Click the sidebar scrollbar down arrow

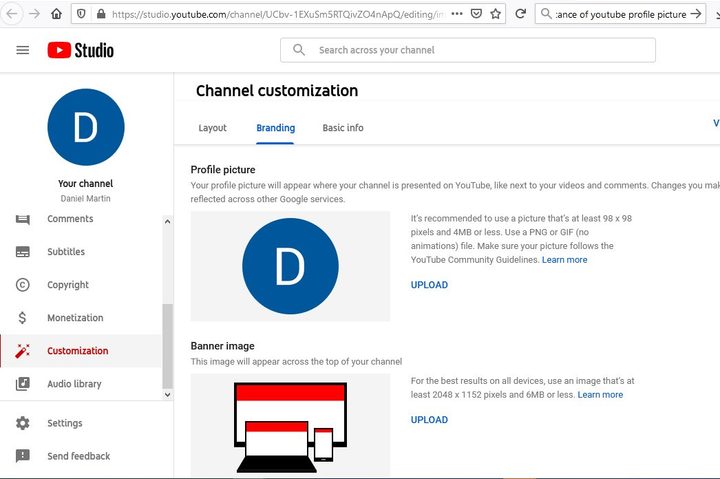pyautogui.click(x=168, y=394)
